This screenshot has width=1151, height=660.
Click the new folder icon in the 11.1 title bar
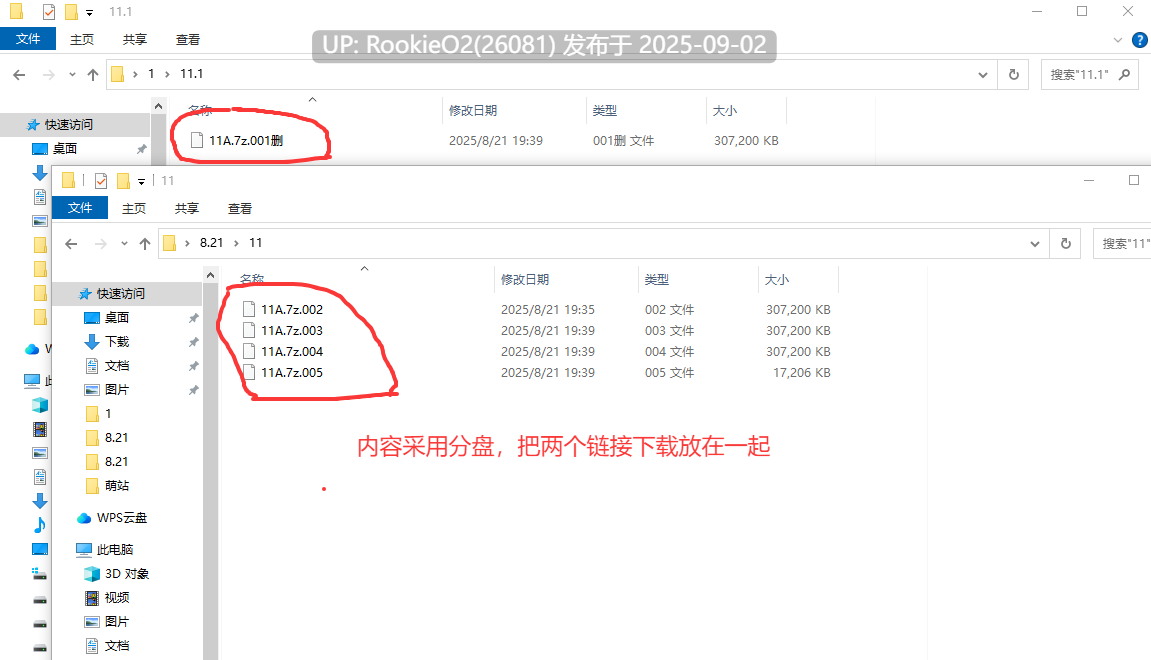click(x=71, y=12)
